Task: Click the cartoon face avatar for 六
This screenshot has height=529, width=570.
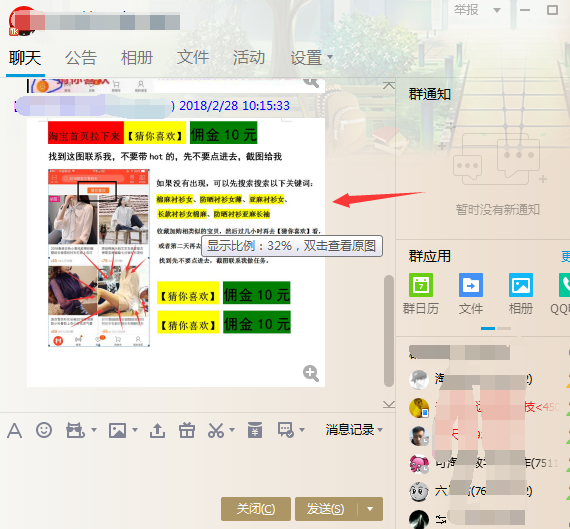Action: (x=419, y=492)
